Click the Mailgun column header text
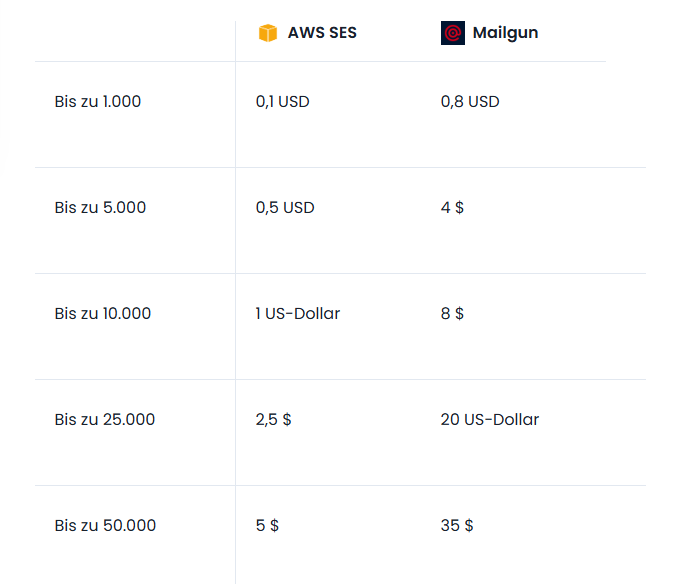This screenshot has height=584, width=674. pos(505,33)
